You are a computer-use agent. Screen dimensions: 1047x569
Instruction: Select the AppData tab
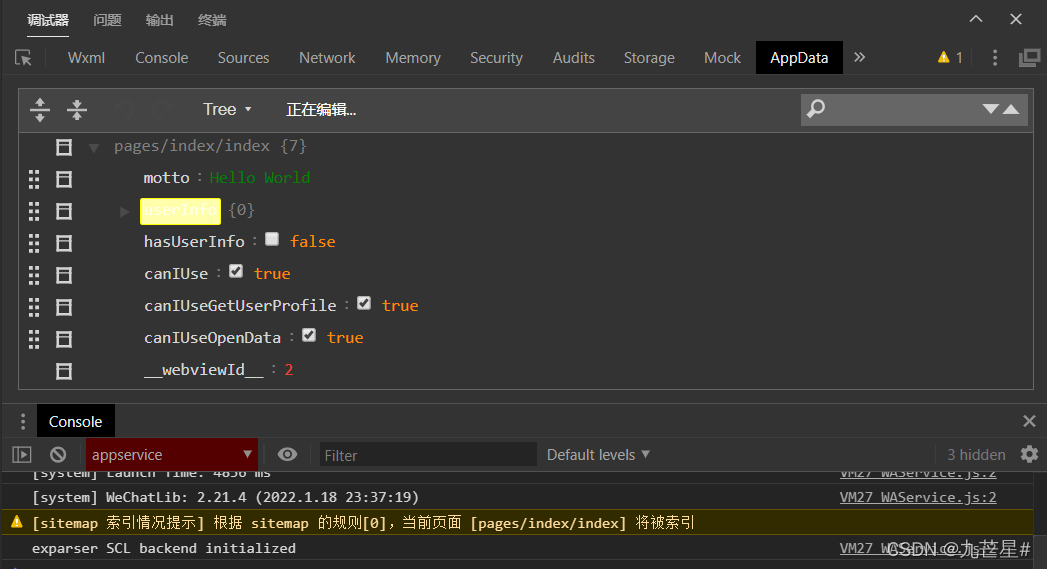[x=799, y=58]
